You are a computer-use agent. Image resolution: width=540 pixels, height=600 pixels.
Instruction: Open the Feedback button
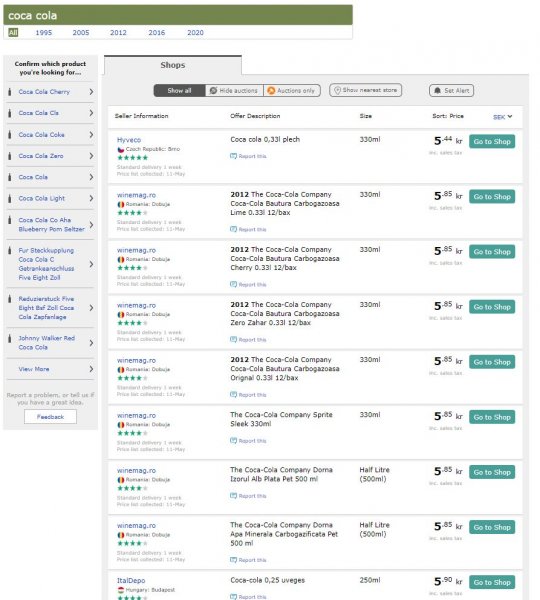tap(50, 417)
